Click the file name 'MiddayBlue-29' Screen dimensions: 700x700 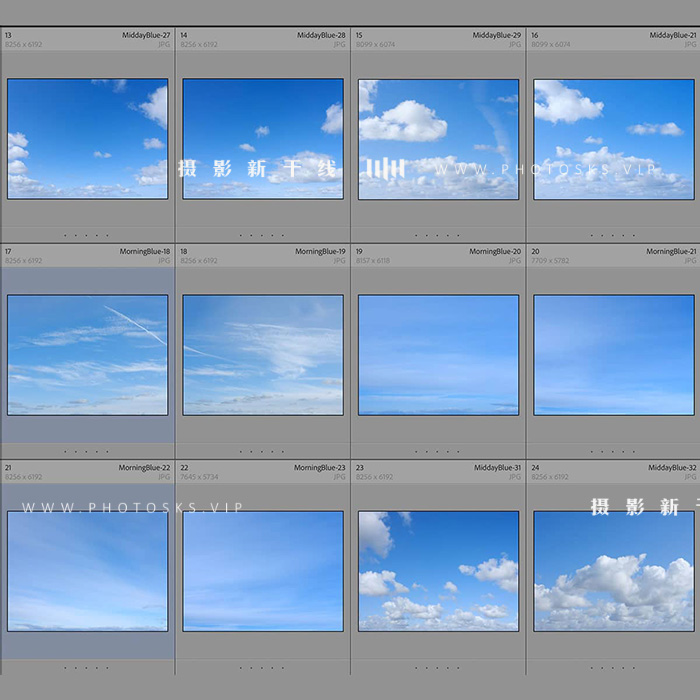497,35
